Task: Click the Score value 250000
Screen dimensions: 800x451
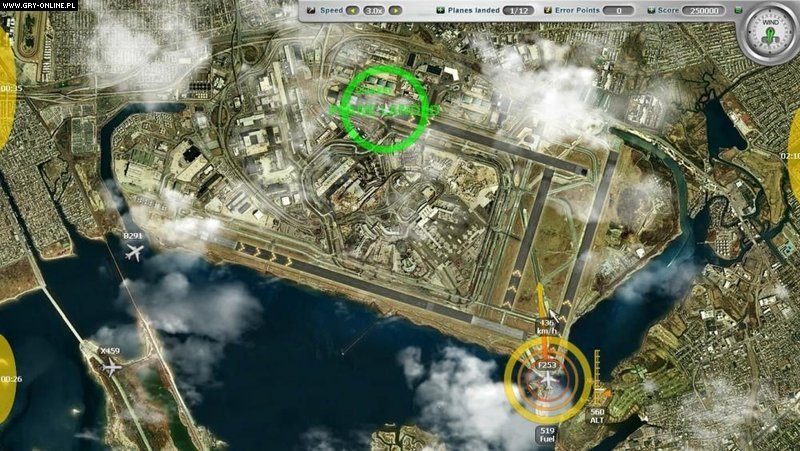Action: point(704,10)
